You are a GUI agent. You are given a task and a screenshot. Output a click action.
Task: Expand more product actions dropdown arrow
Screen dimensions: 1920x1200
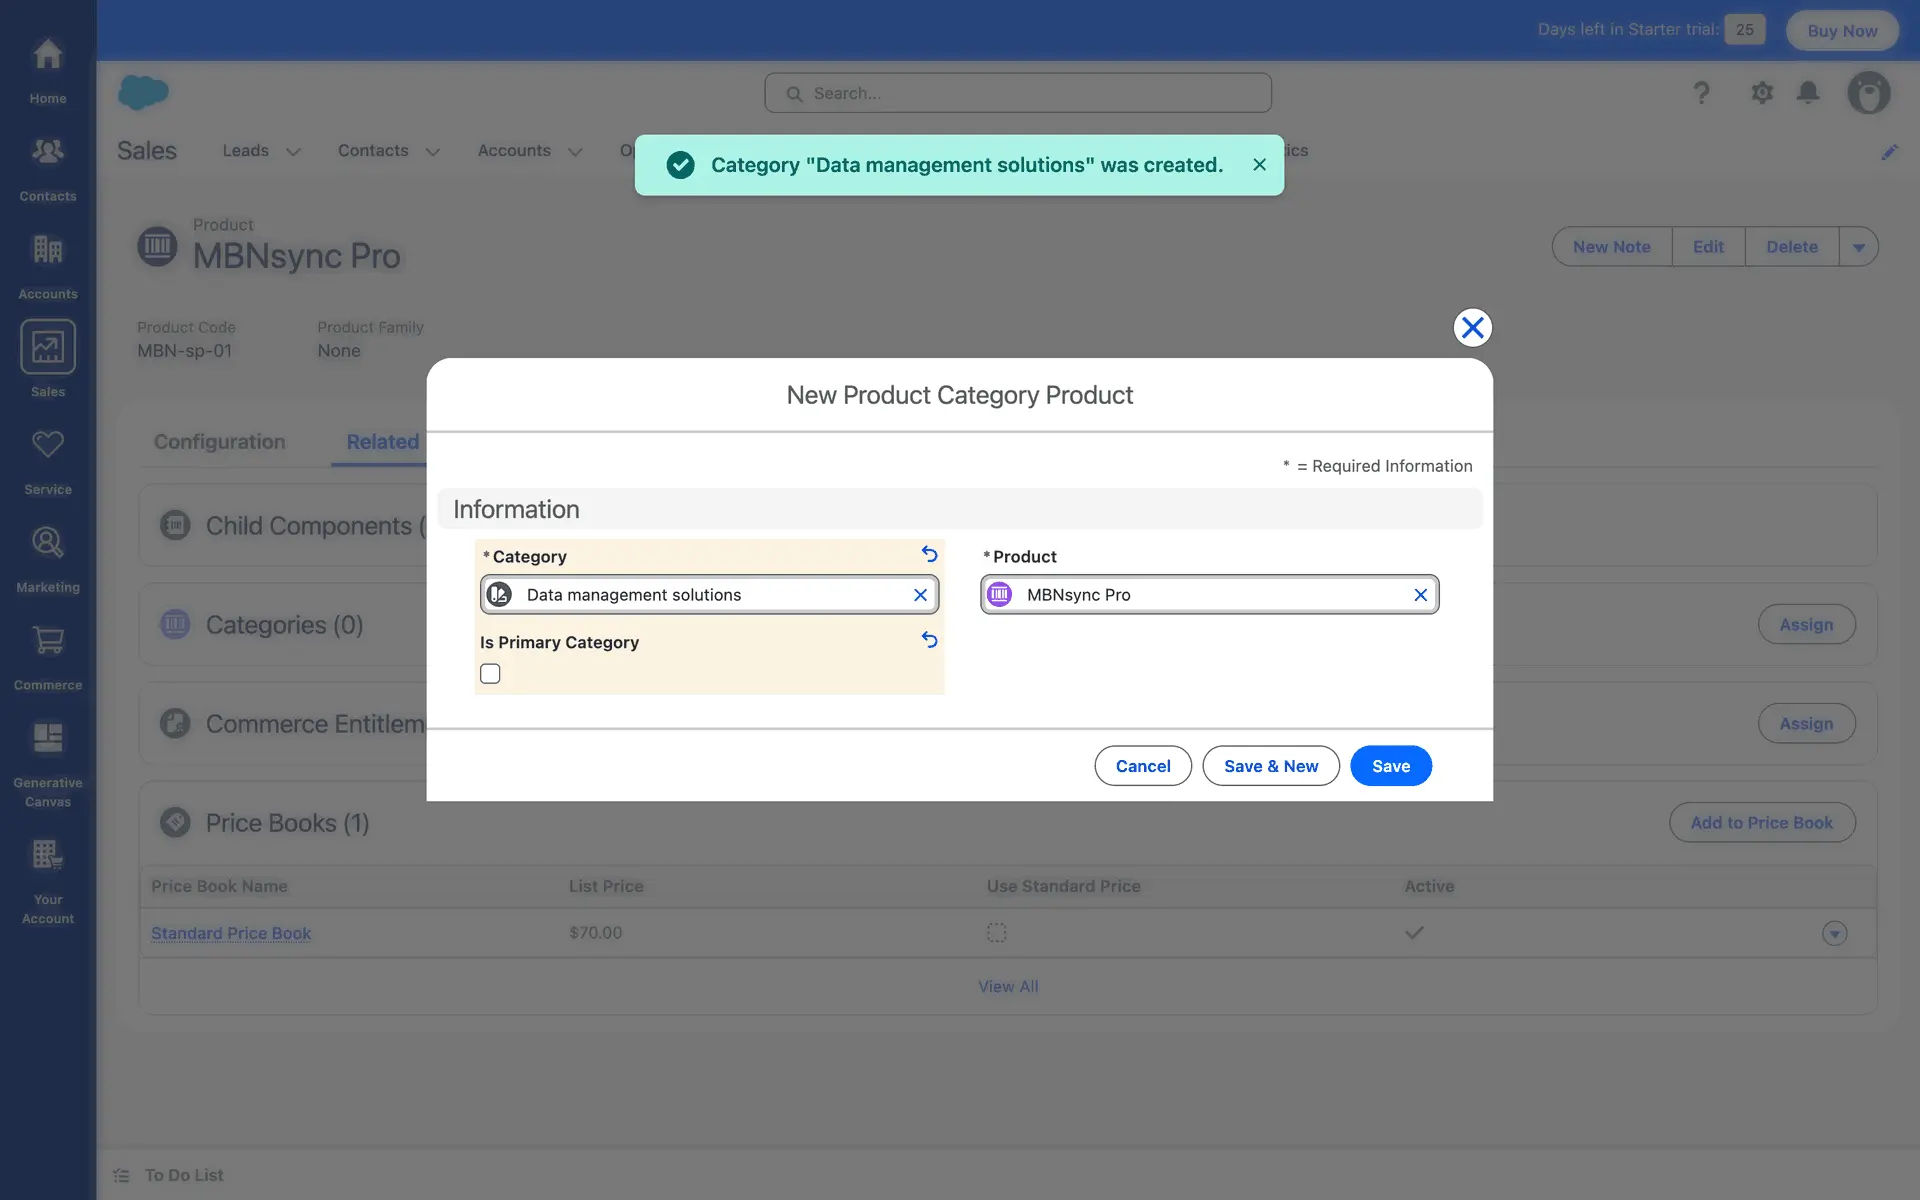pos(1858,247)
